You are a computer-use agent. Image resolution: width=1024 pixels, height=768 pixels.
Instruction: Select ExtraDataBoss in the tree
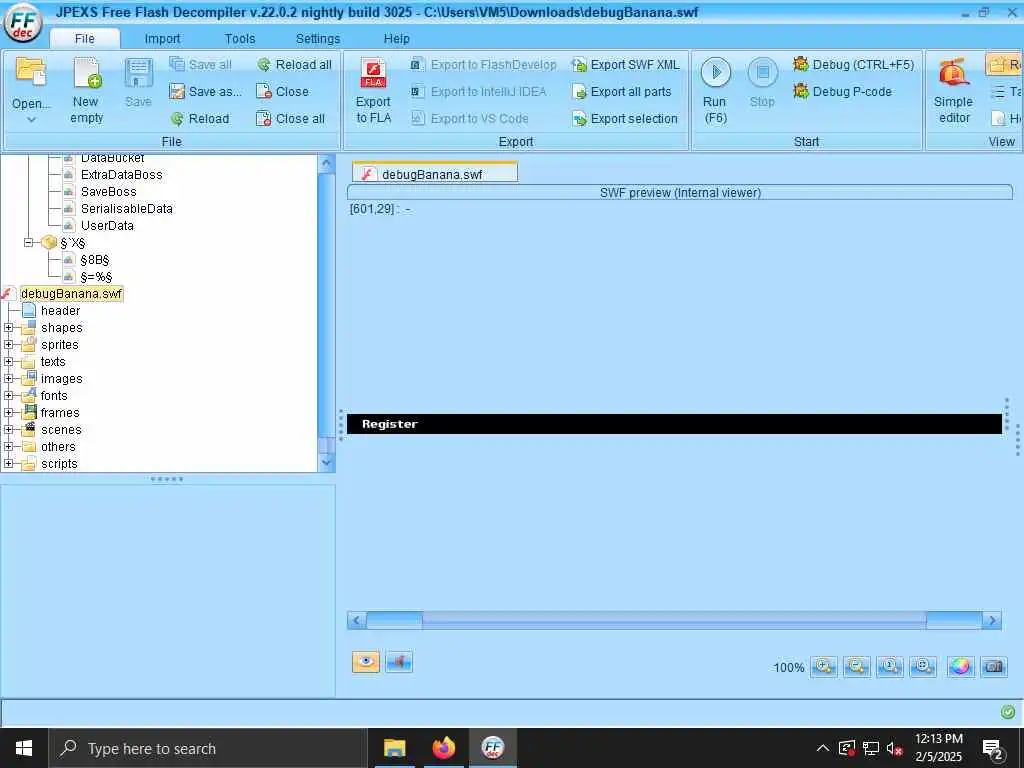pos(121,174)
